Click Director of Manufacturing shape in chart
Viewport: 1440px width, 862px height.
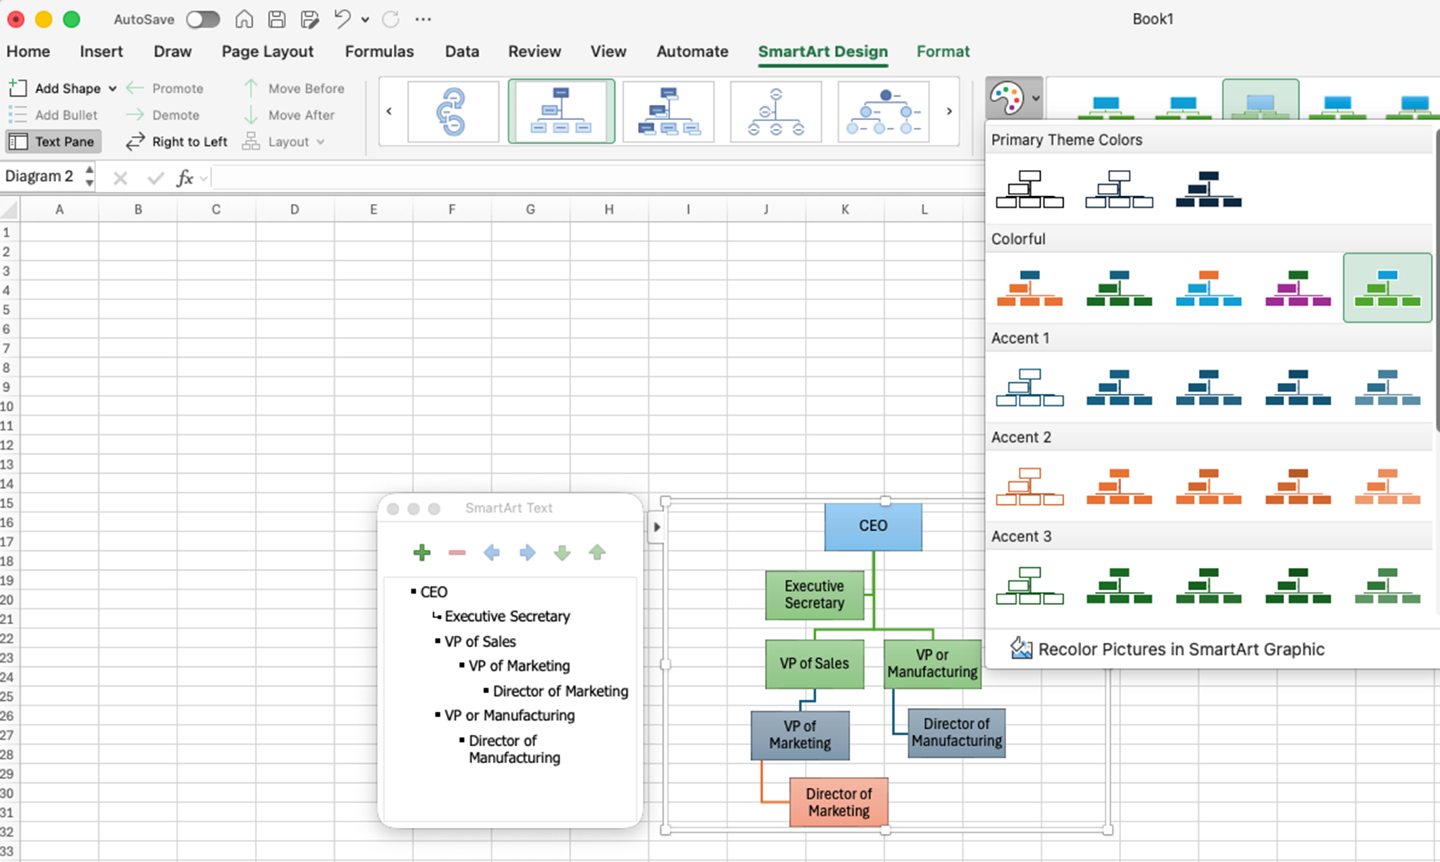coord(957,732)
